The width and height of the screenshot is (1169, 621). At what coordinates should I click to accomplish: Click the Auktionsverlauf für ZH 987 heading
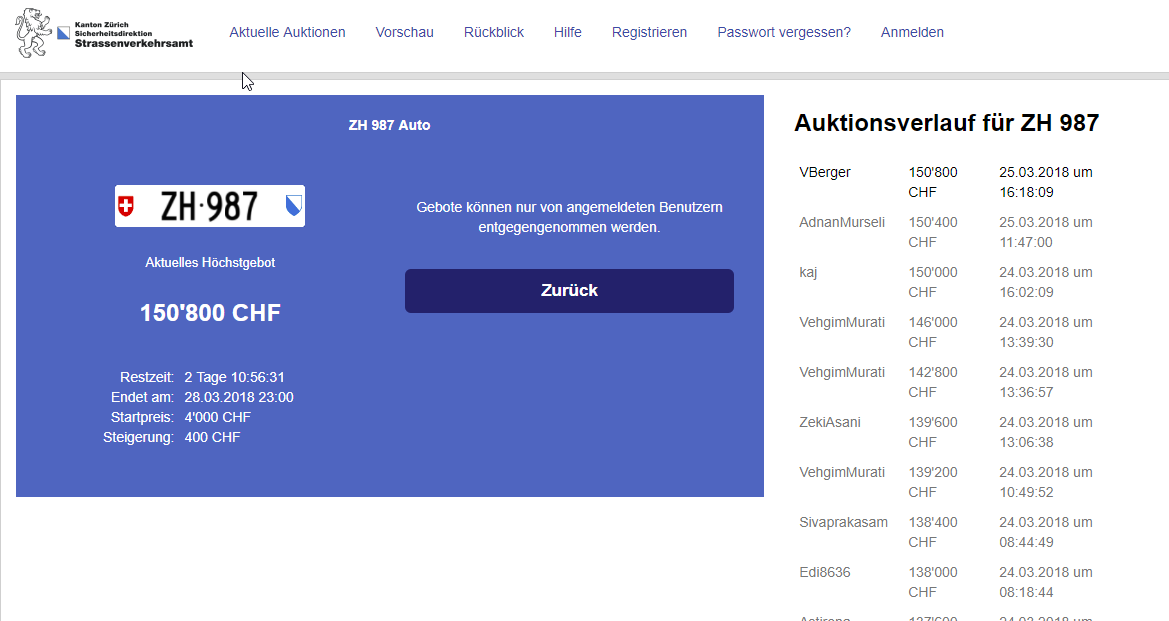click(946, 123)
